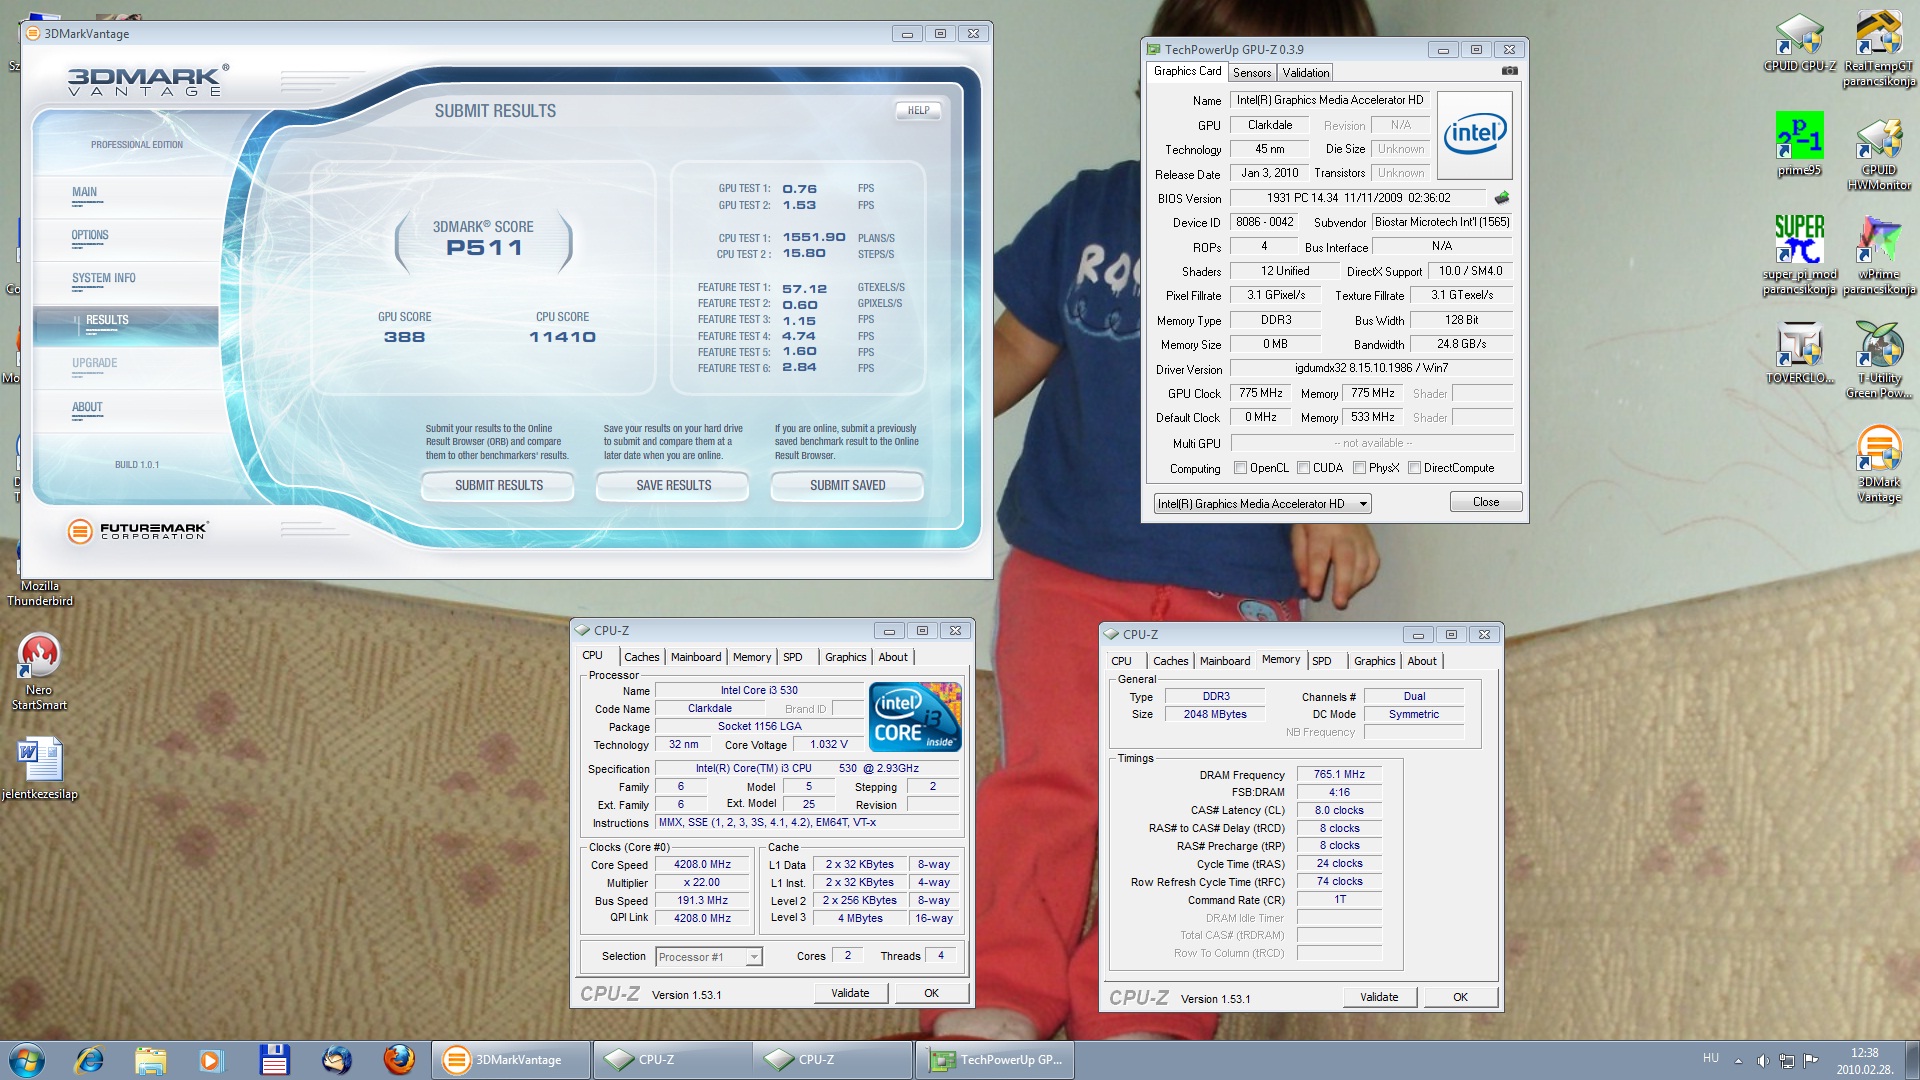This screenshot has width=1920, height=1080.
Task: Open CPUID CPU-Z desktop shortcut
Action: pyautogui.click(x=1799, y=40)
